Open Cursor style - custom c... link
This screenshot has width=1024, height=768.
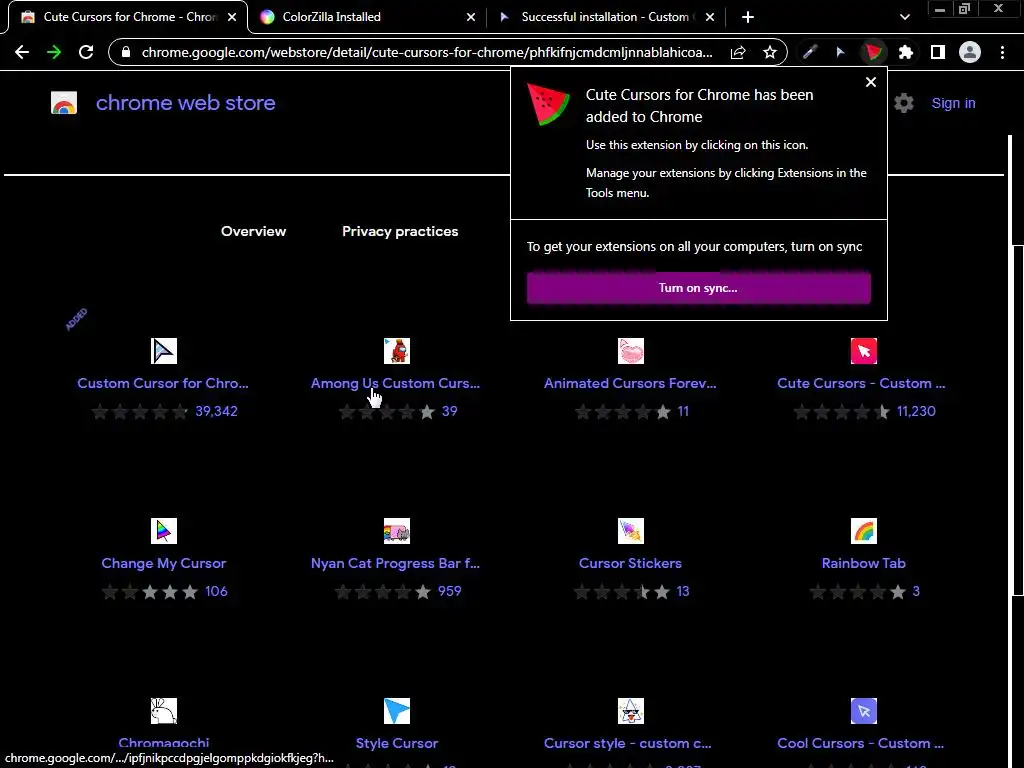tap(628, 743)
